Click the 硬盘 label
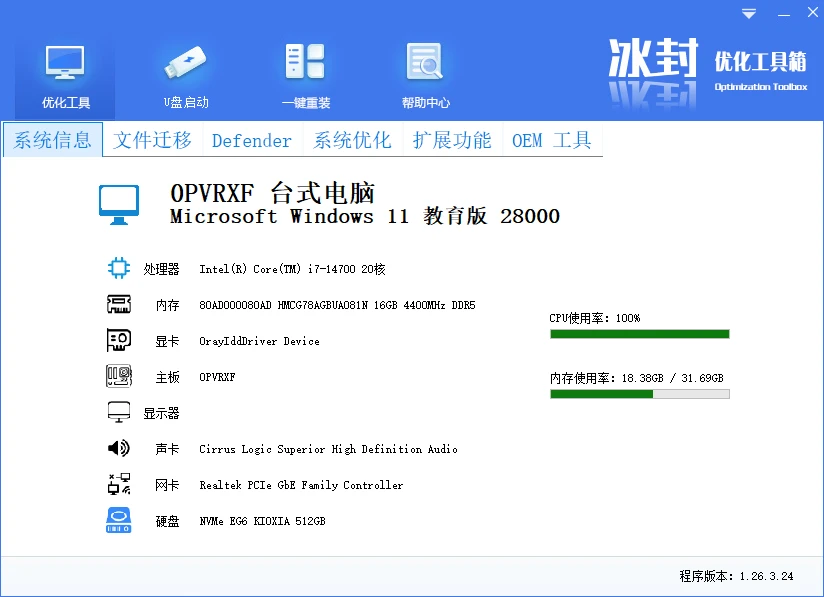 click(x=168, y=521)
